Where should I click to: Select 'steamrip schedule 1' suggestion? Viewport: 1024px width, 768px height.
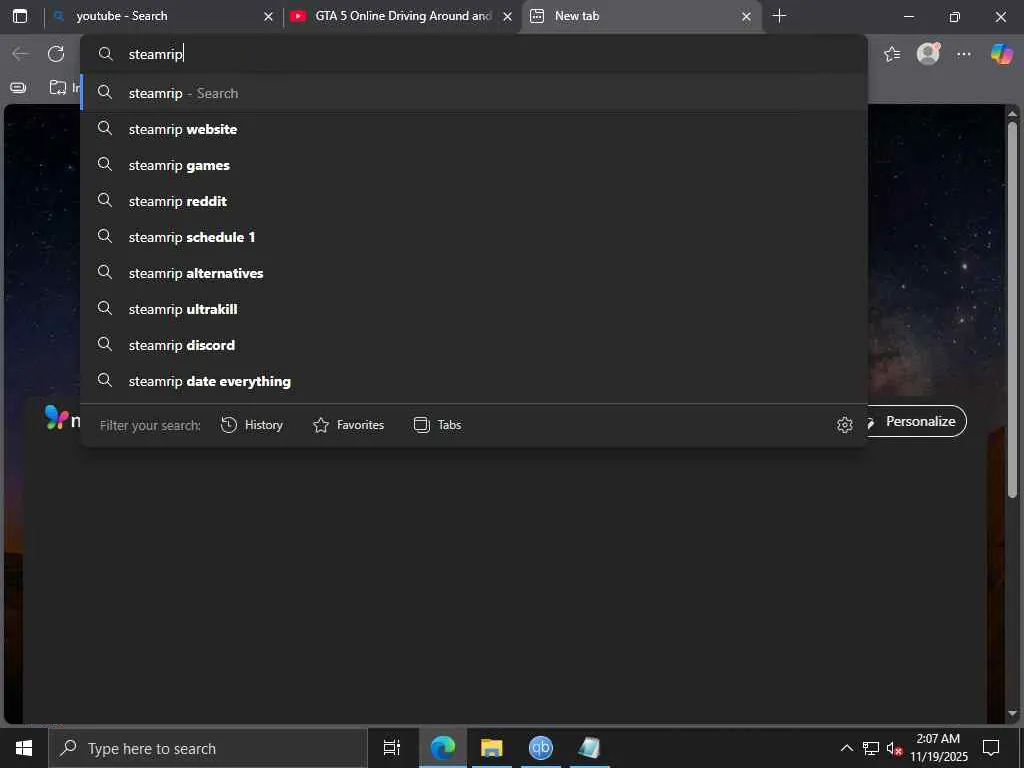coord(473,236)
